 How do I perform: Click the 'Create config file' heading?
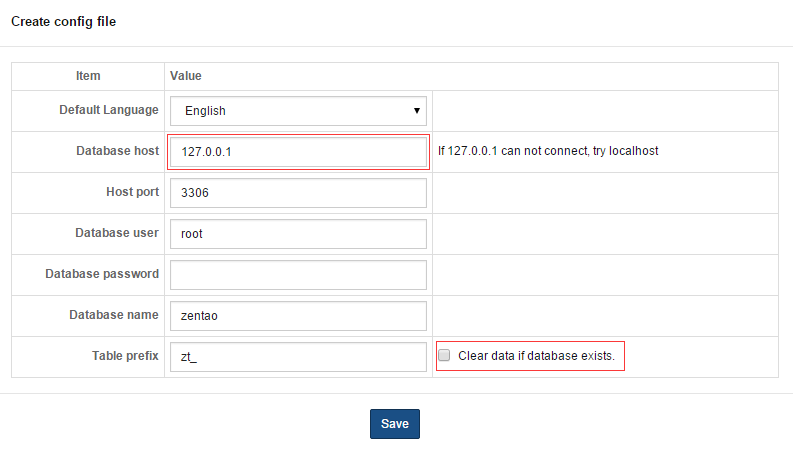click(x=63, y=21)
